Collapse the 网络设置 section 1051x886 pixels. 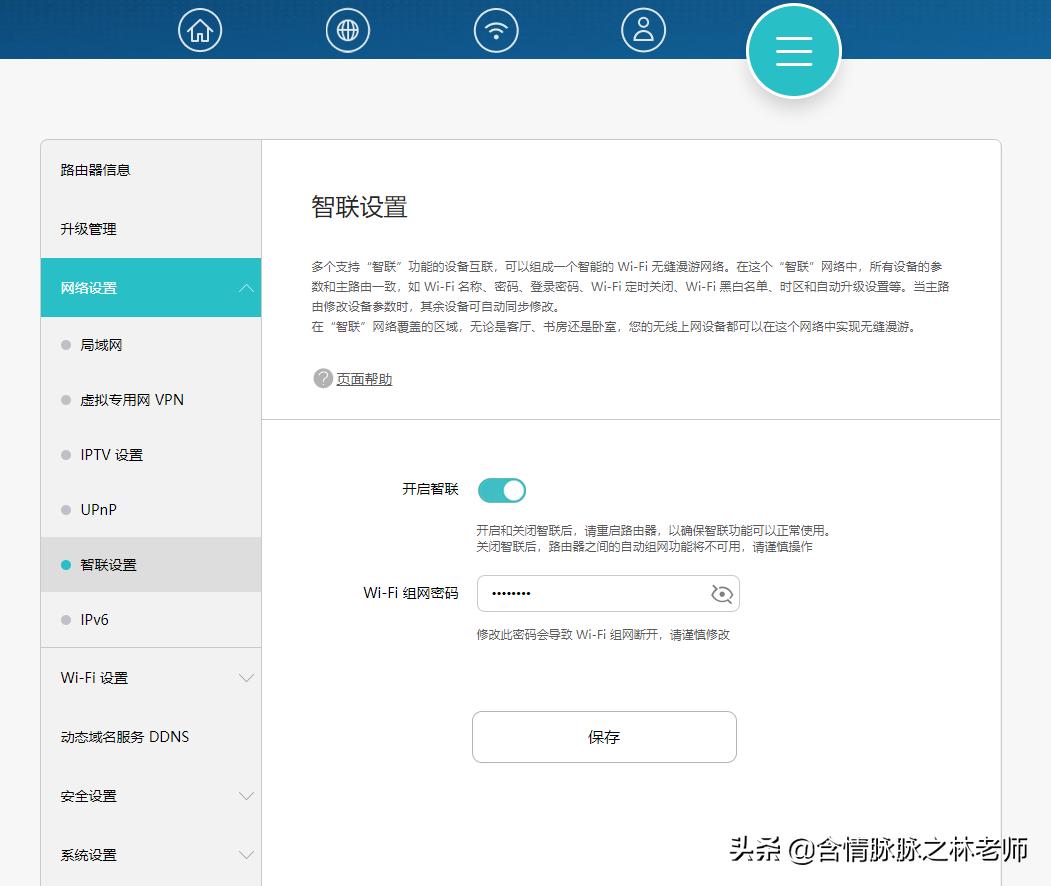click(150, 287)
